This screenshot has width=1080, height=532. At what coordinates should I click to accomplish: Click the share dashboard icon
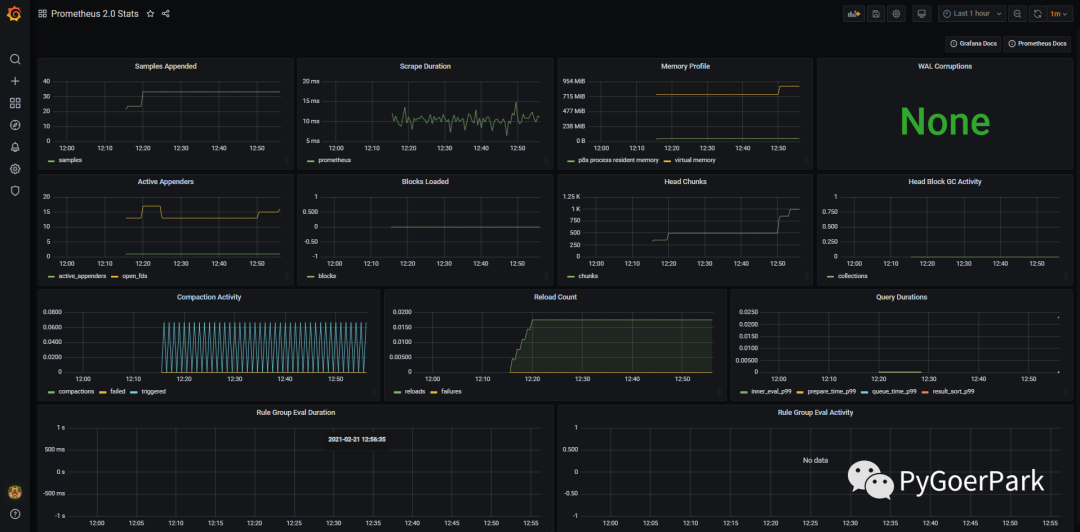166,14
